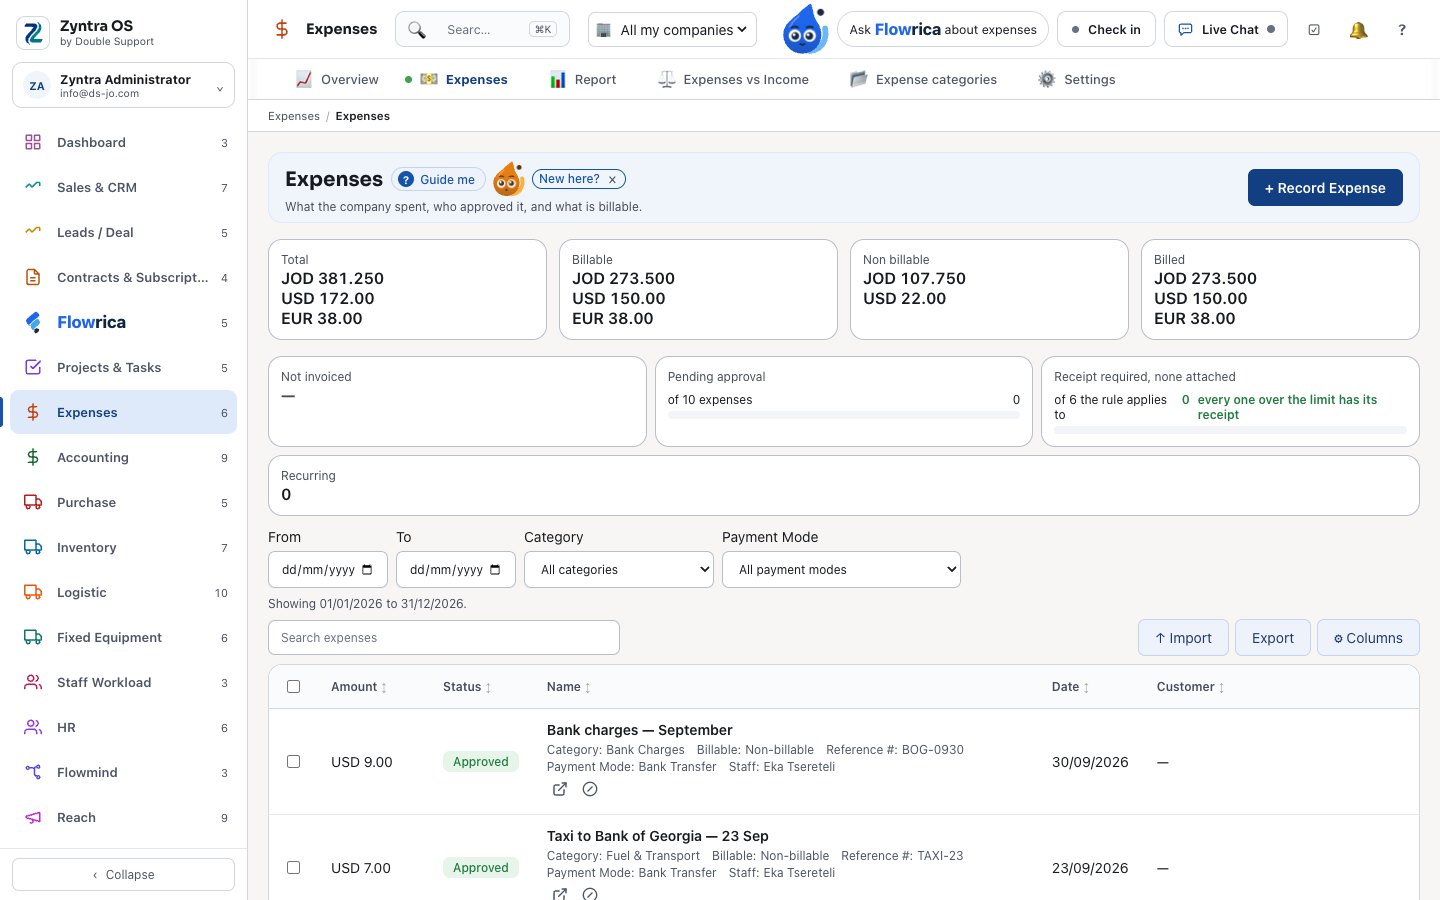
Task: Open the Expense categories tab
Action: tap(923, 79)
